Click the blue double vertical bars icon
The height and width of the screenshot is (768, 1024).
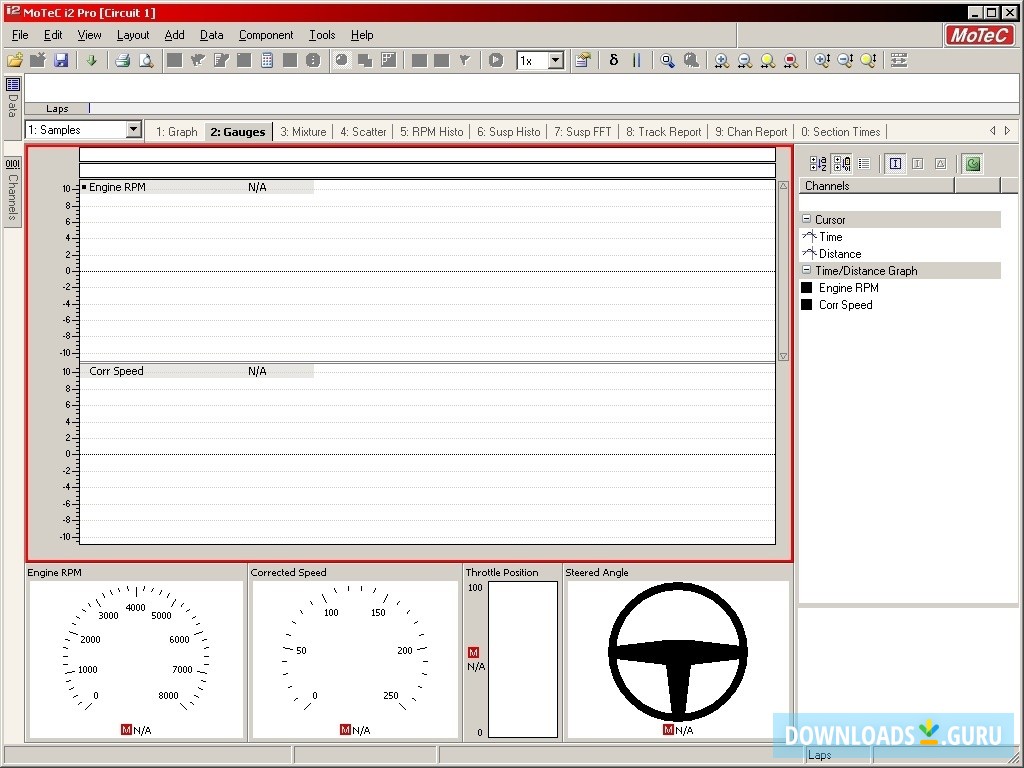pyautogui.click(x=637, y=60)
